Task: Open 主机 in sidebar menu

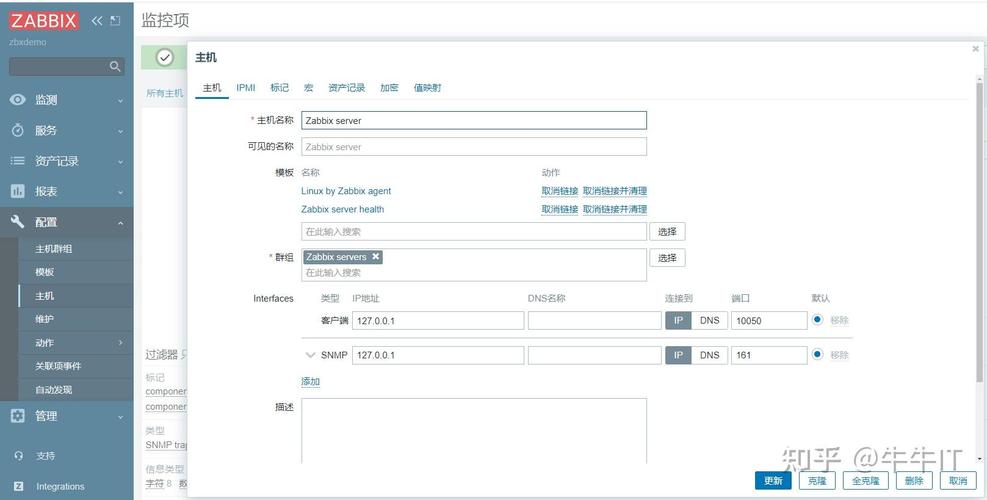Action: coord(45,295)
